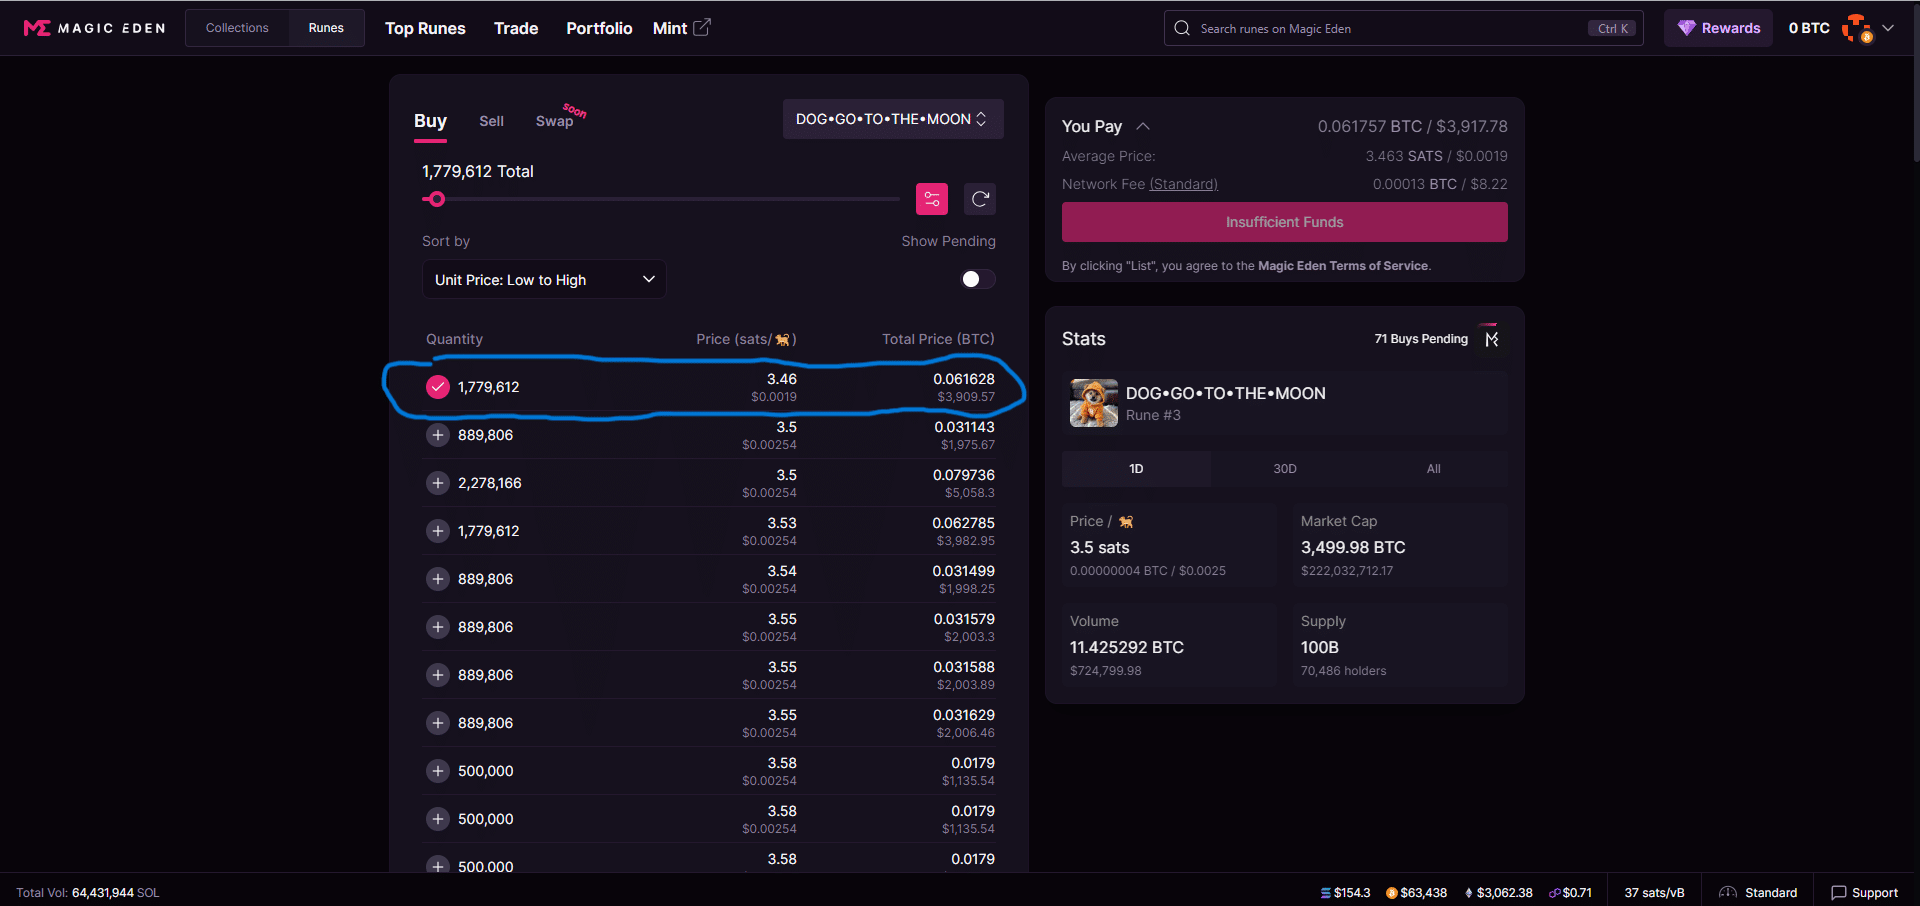Viewport: 1920px width, 906px height.
Task: Click the Solana price icon in footer
Action: (x=1326, y=893)
